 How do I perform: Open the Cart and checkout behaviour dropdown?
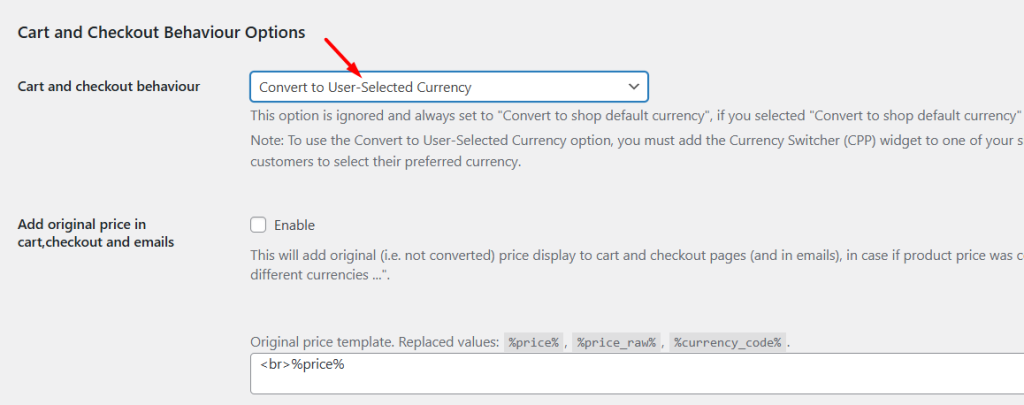pos(448,87)
